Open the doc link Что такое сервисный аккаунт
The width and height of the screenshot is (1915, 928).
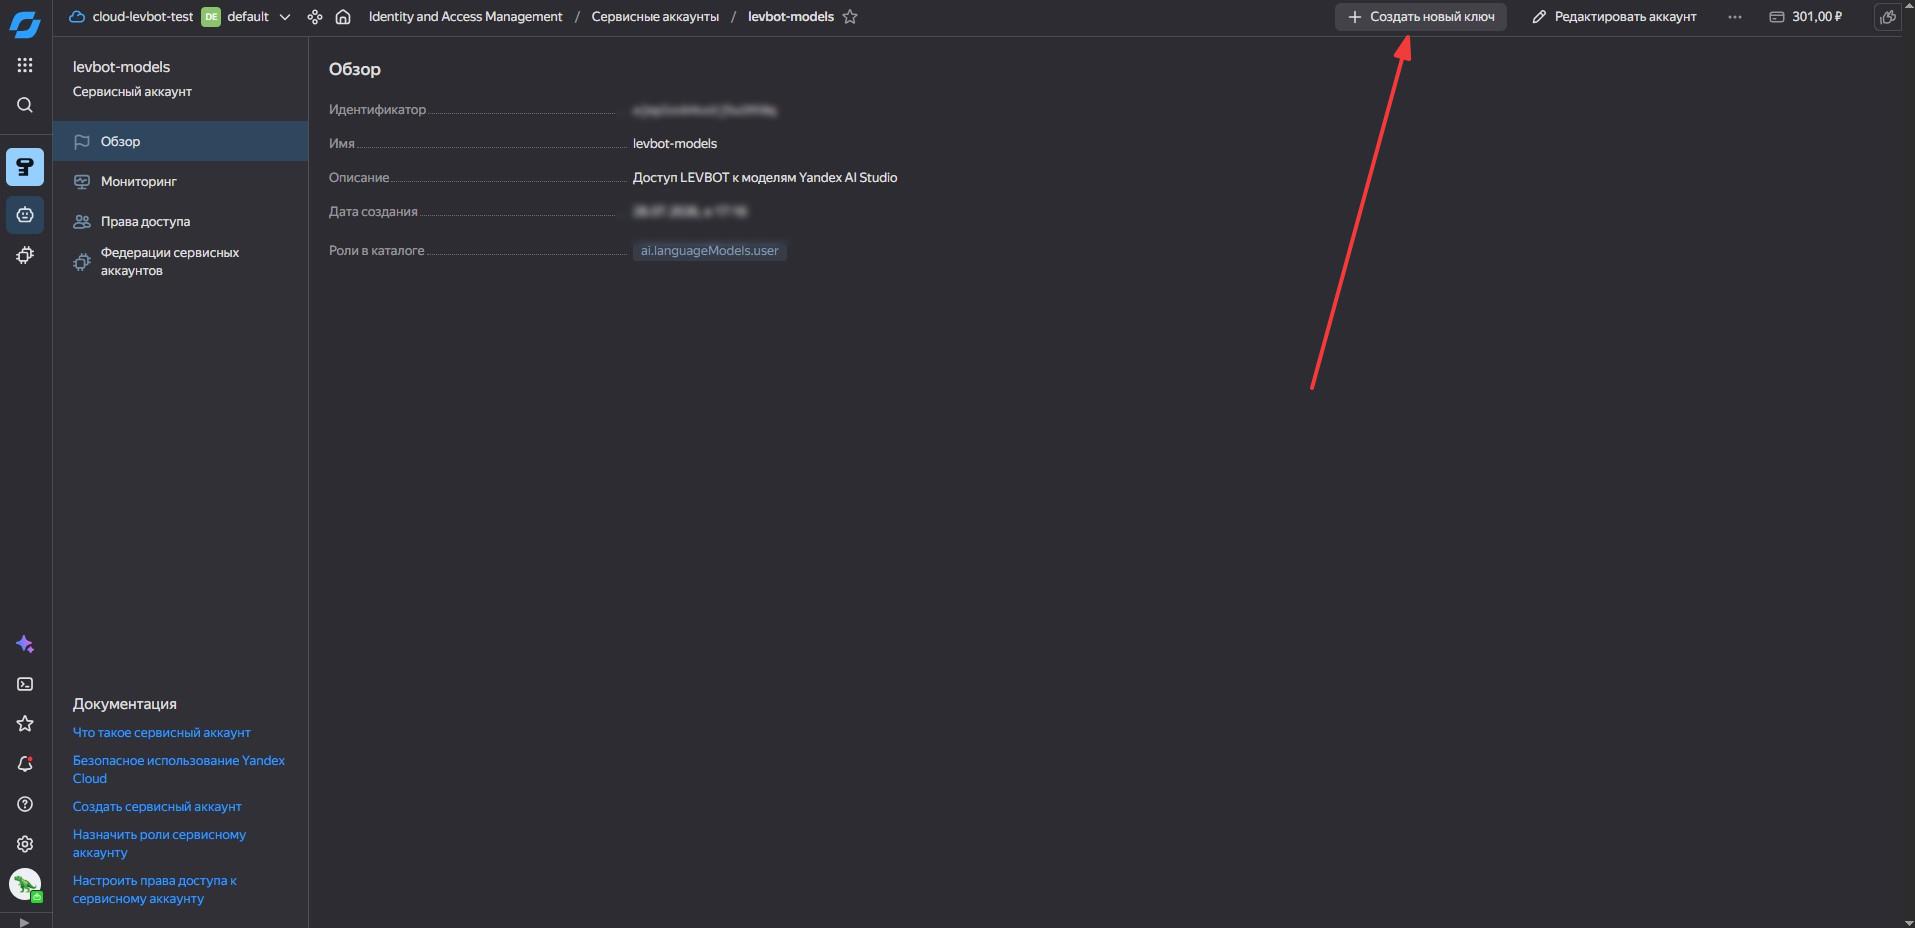coord(162,733)
